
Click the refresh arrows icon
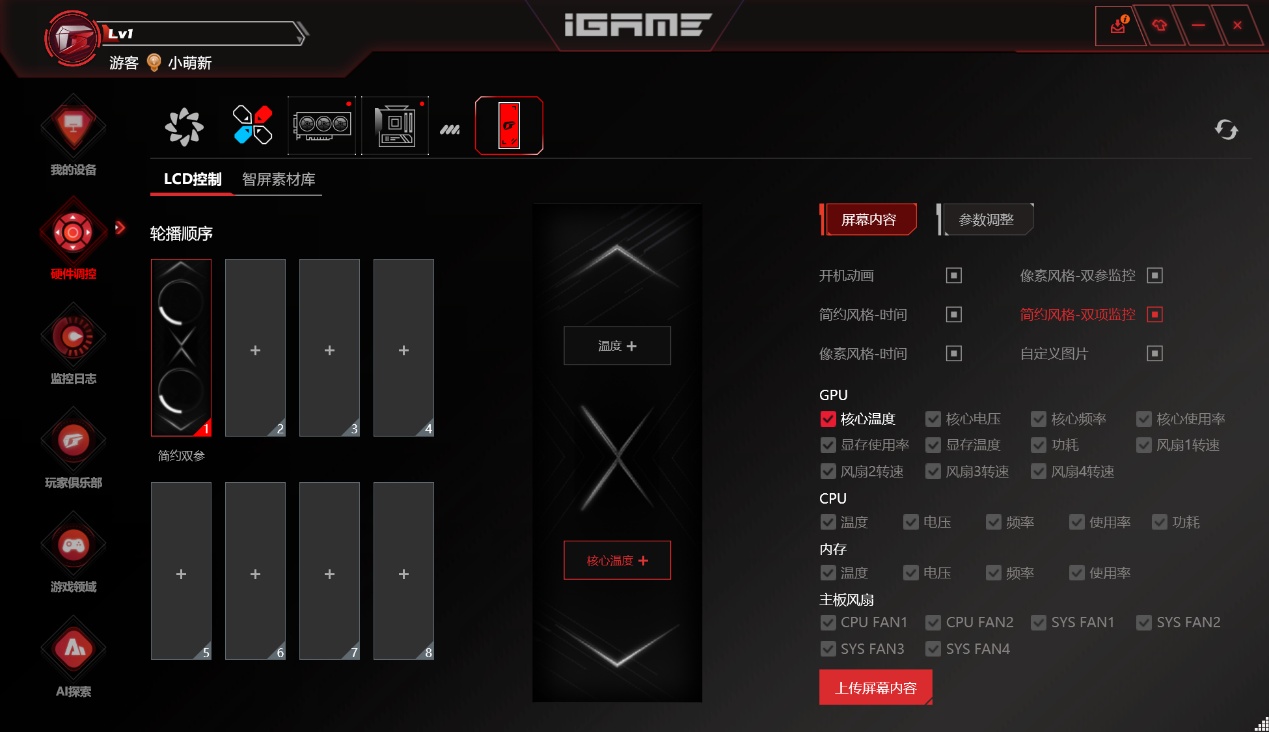(1227, 129)
